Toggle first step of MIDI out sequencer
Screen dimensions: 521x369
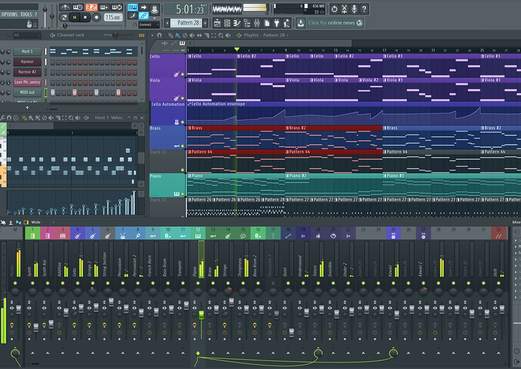(x=53, y=93)
